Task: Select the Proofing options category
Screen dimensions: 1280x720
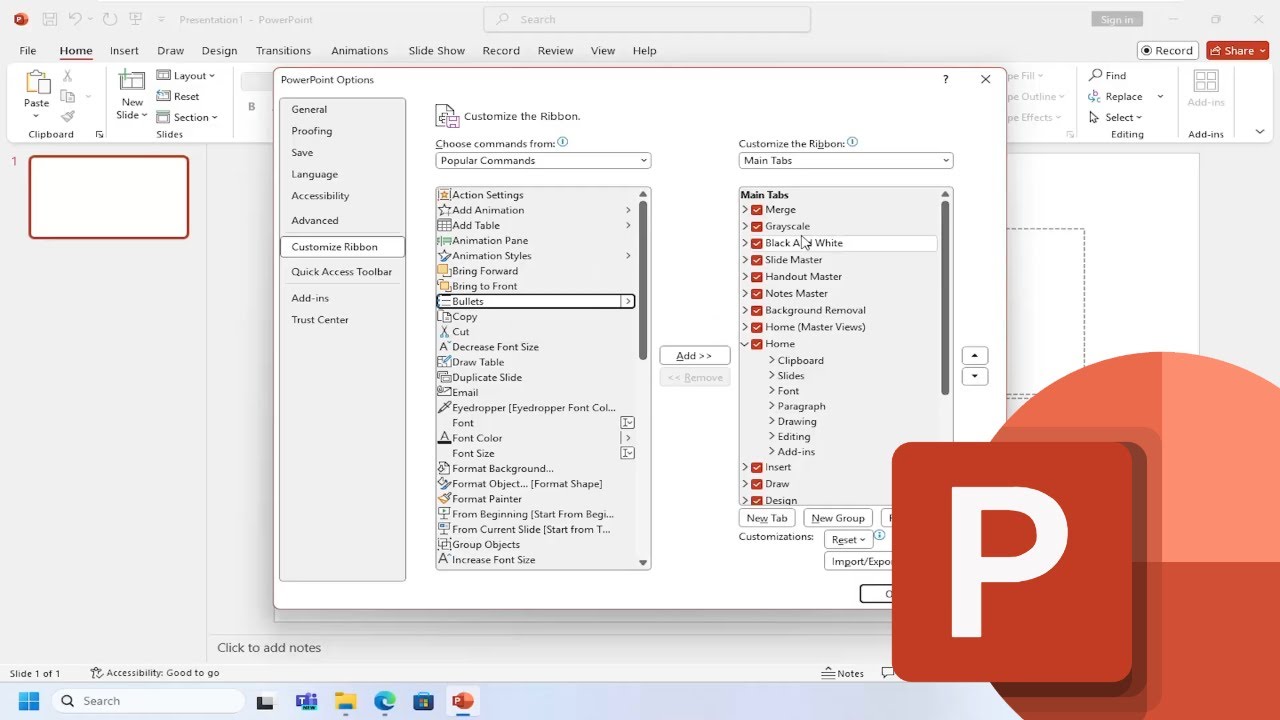Action: (312, 131)
